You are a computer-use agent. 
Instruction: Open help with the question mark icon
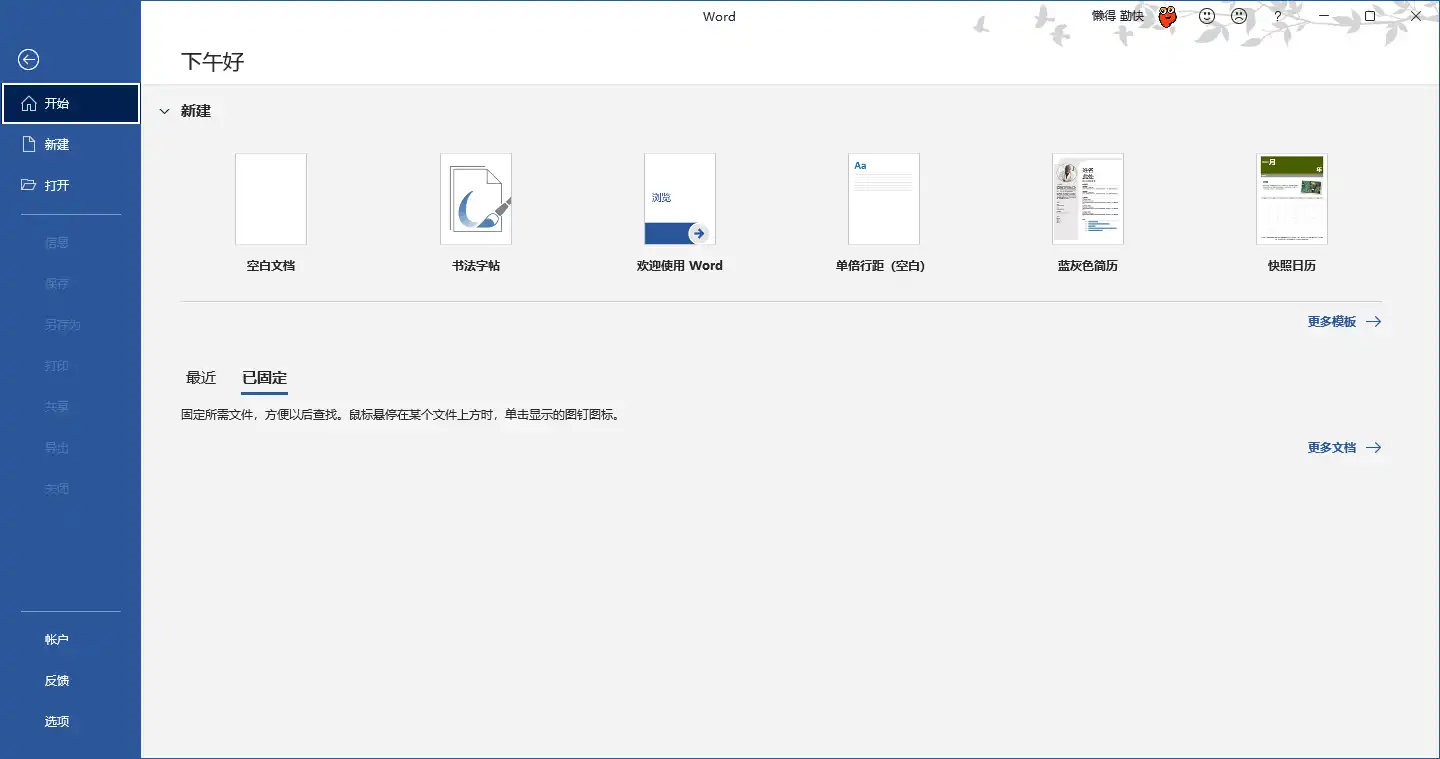tap(1278, 16)
